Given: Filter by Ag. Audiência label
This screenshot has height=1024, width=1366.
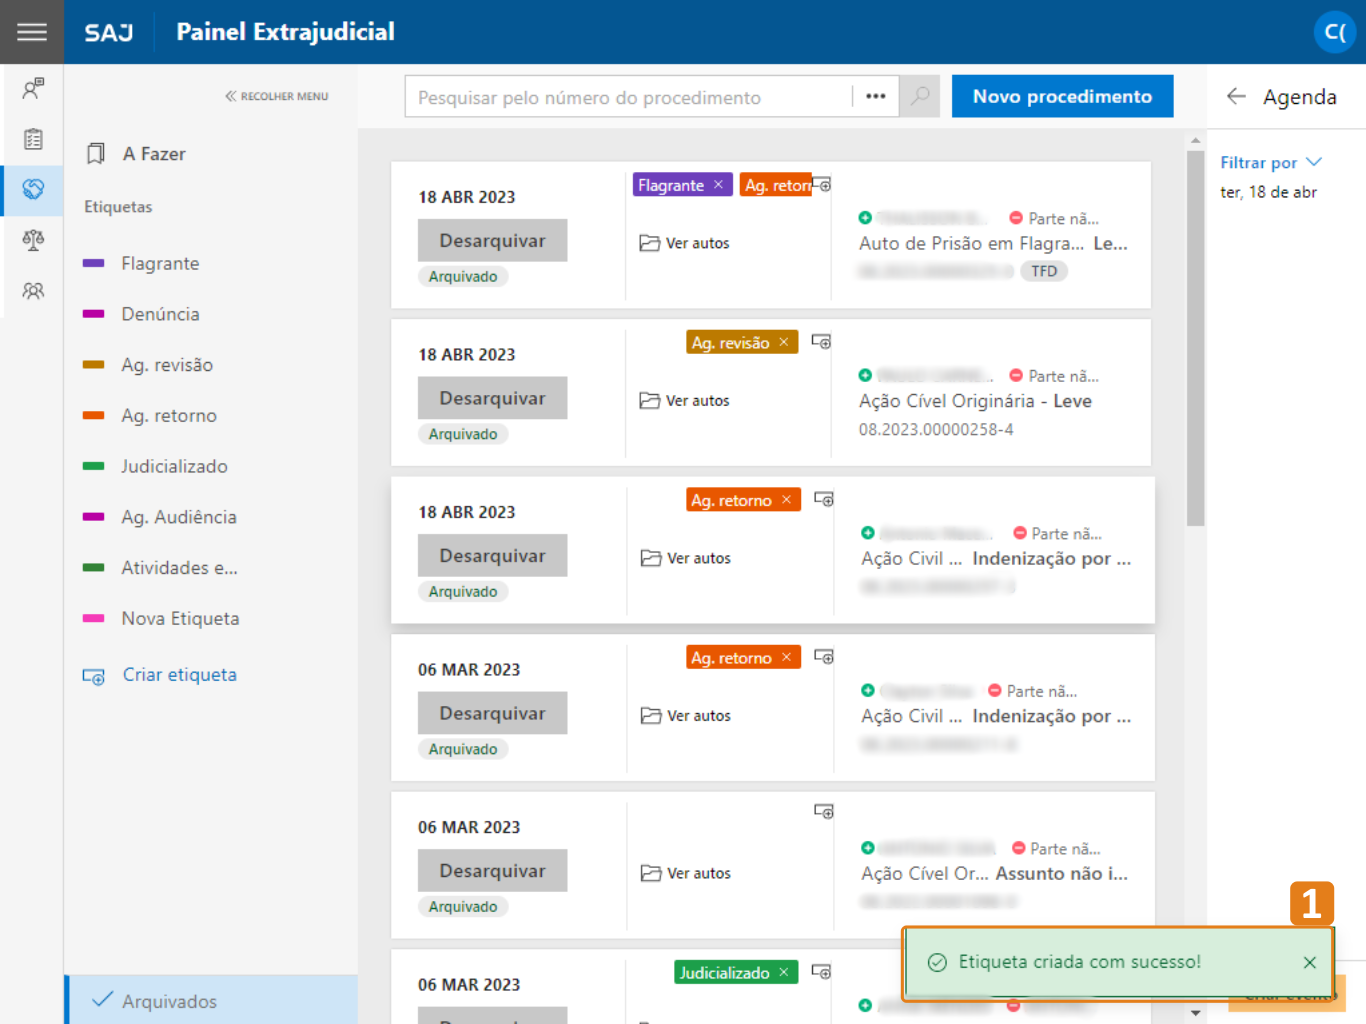Looking at the screenshot, I should 178,517.
